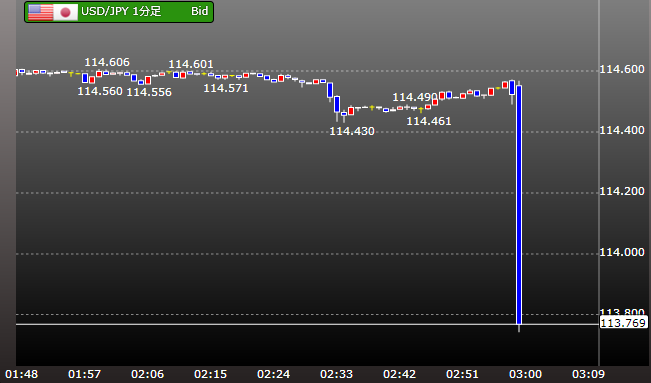Screen dimensions: 651x383
Task: Click the US flag icon
Action: click(x=40, y=12)
